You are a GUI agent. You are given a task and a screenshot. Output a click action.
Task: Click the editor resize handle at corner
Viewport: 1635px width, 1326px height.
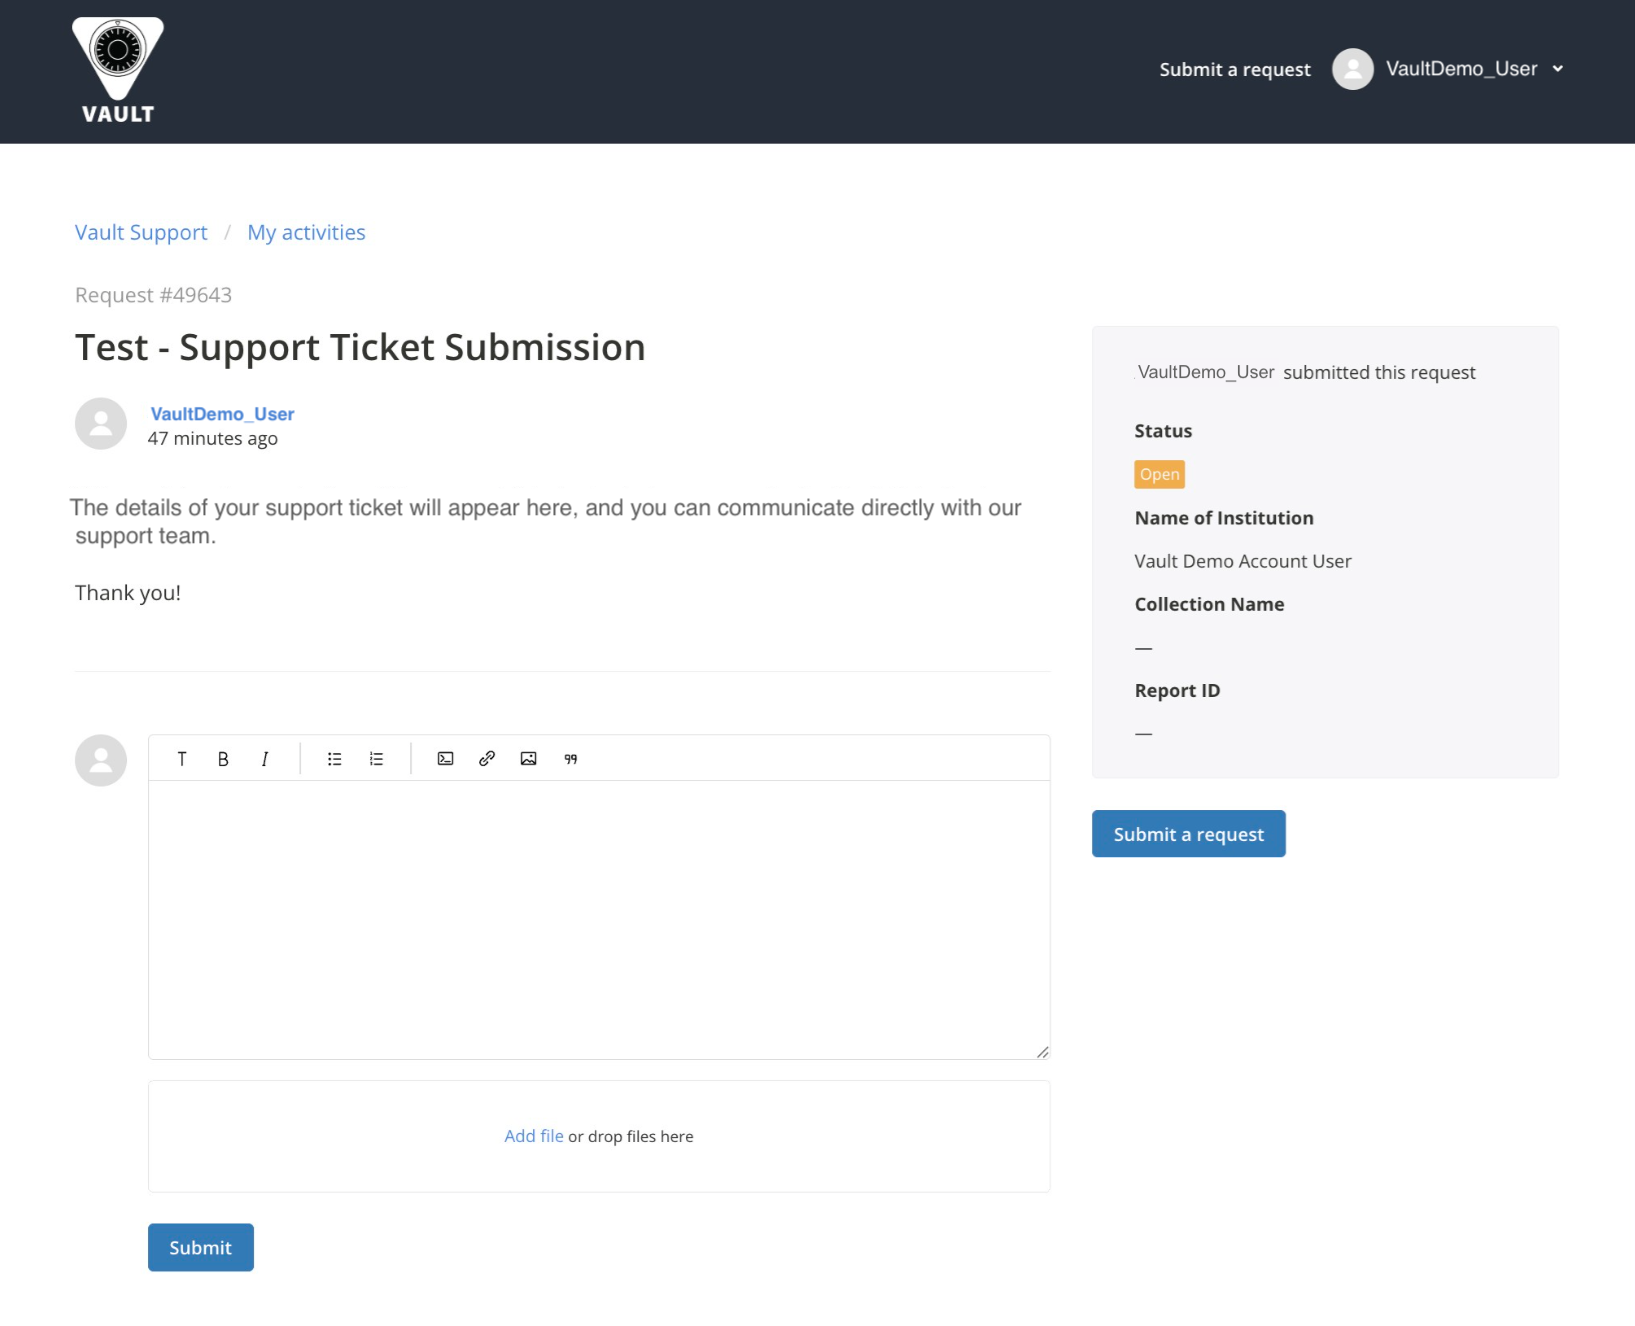(x=1043, y=1052)
